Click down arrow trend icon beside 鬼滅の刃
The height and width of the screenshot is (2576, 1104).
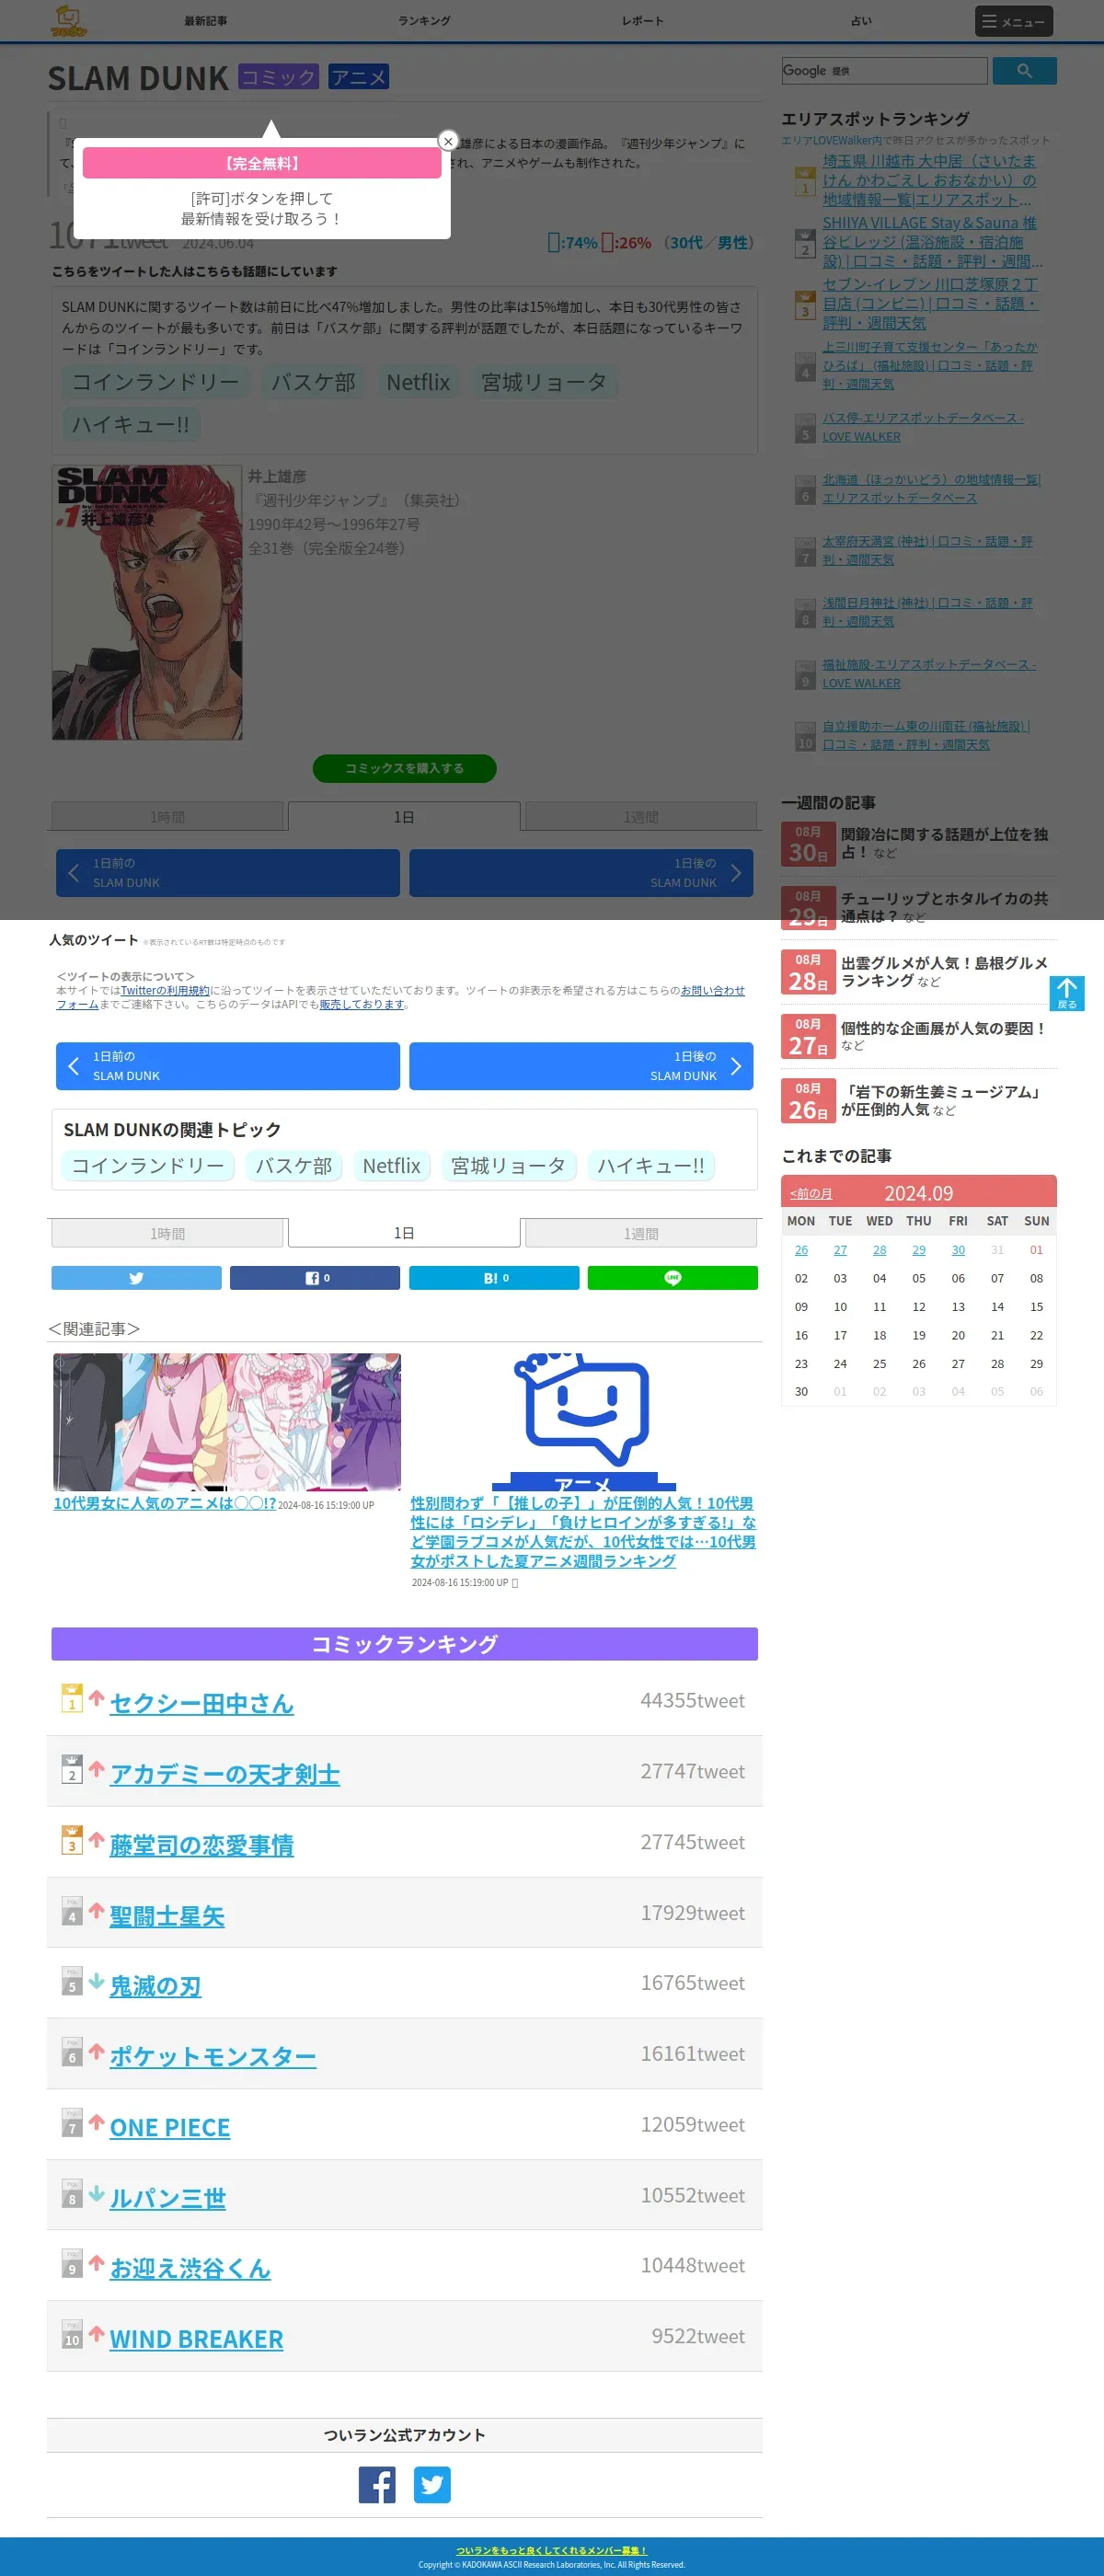tap(96, 1980)
